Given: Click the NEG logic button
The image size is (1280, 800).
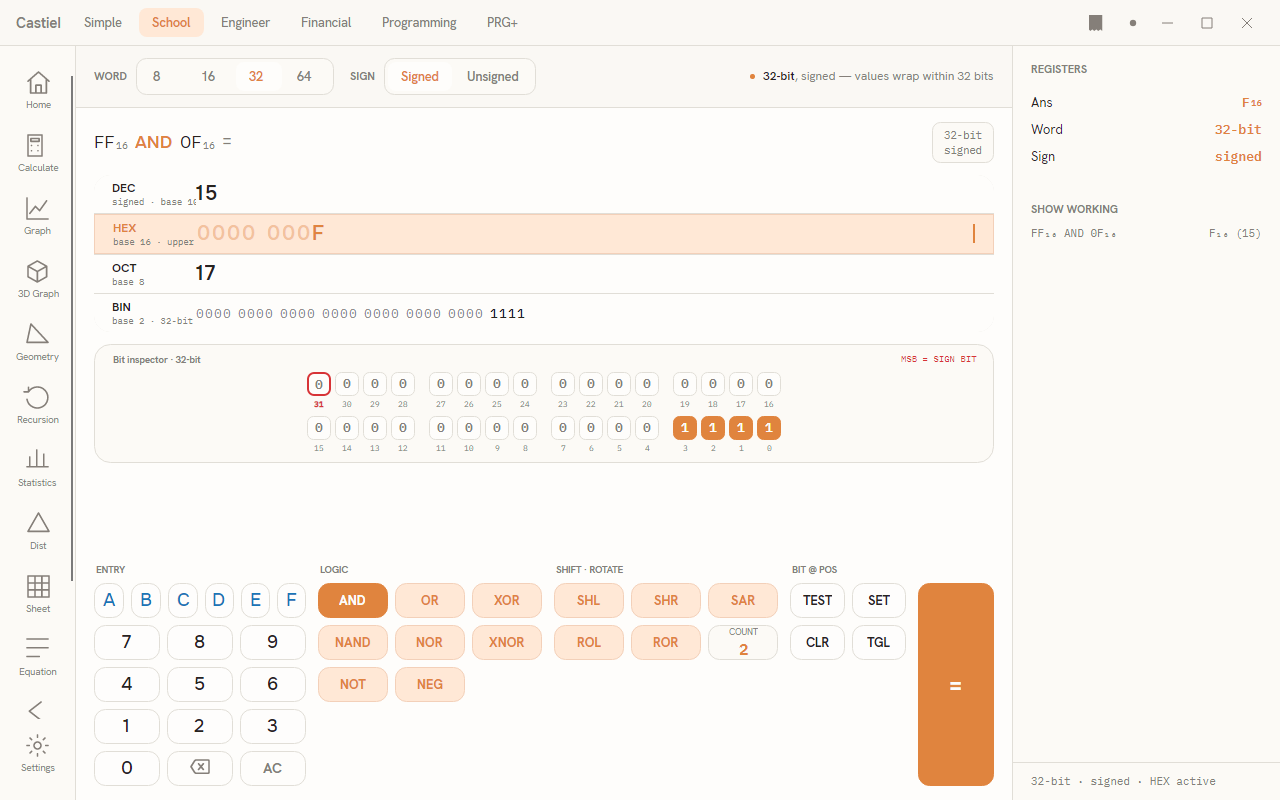Looking at the screenshot, I should [430, 684].
